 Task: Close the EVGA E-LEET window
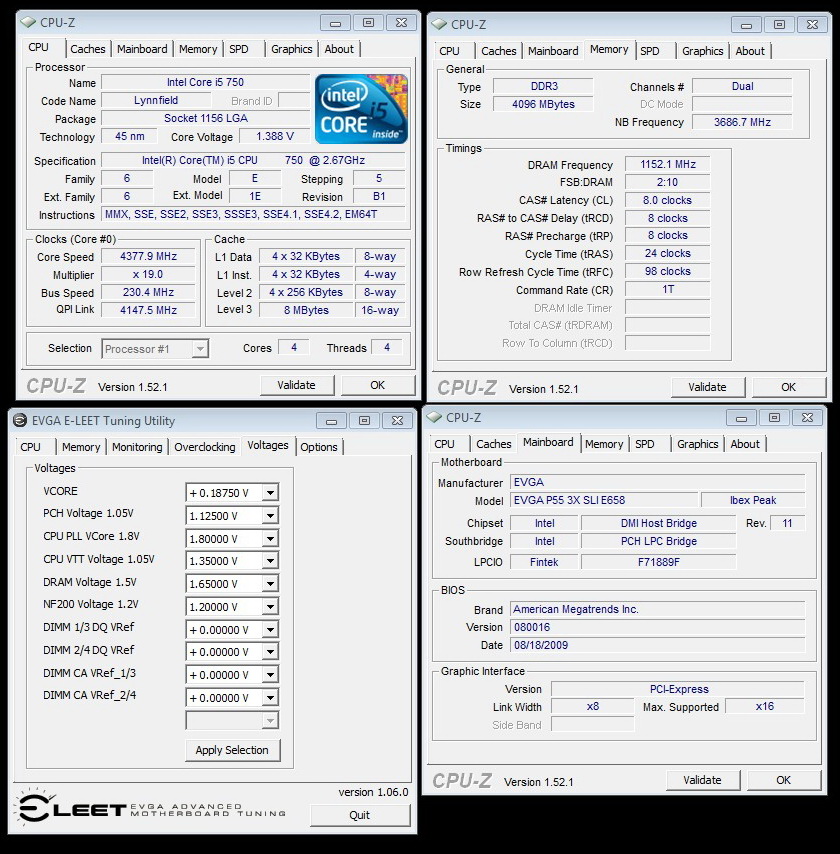click(398, 421)
